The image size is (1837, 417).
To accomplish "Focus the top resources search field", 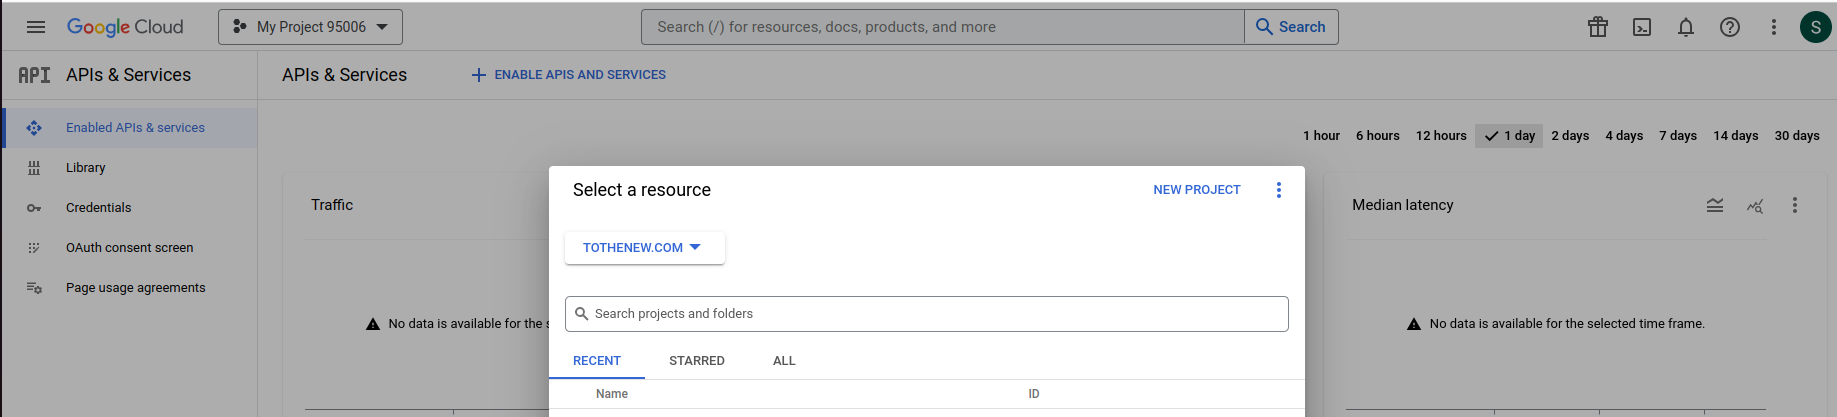I will point(943,27).
